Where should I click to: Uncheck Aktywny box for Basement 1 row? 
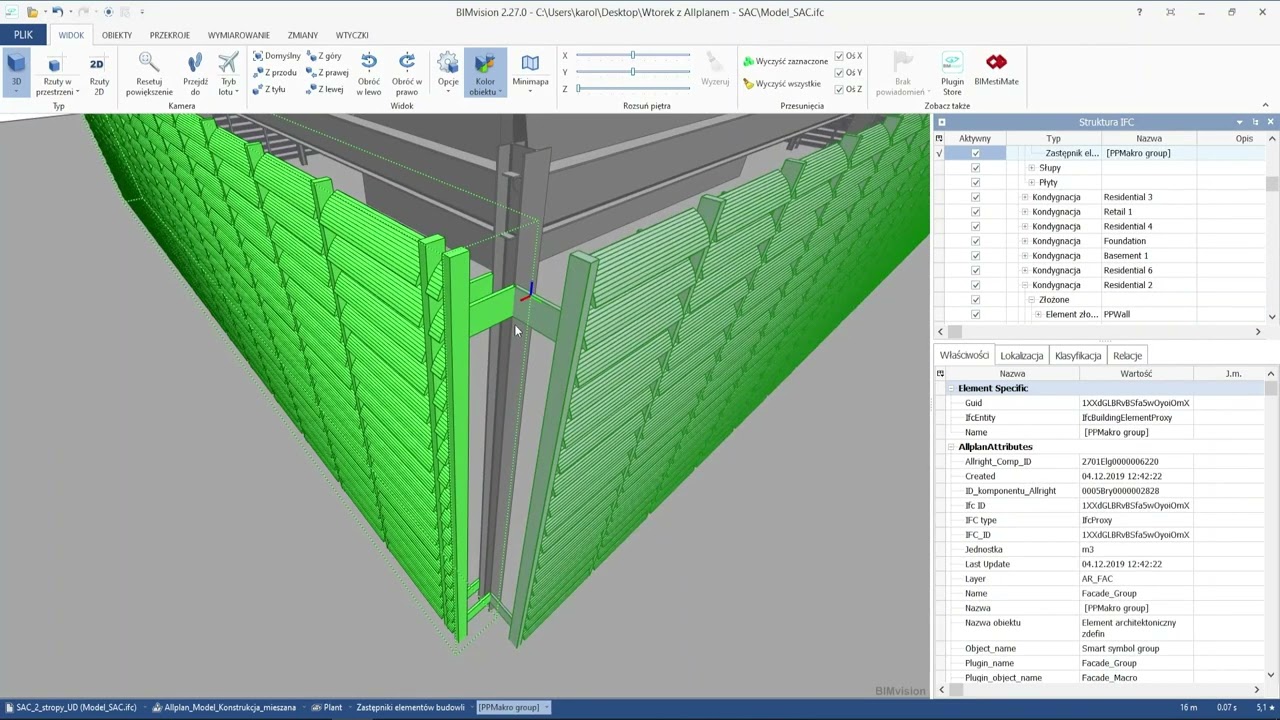point(975,256)
